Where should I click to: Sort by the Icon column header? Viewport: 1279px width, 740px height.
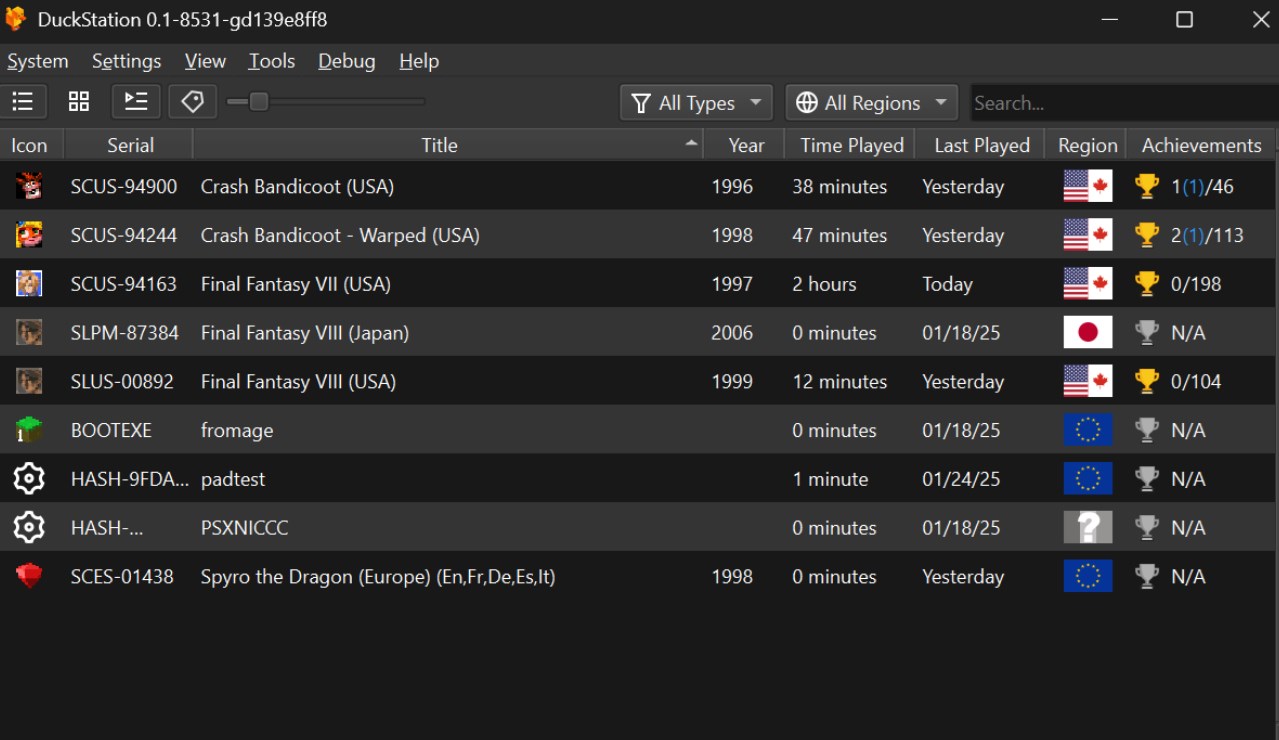pos(31,145)
